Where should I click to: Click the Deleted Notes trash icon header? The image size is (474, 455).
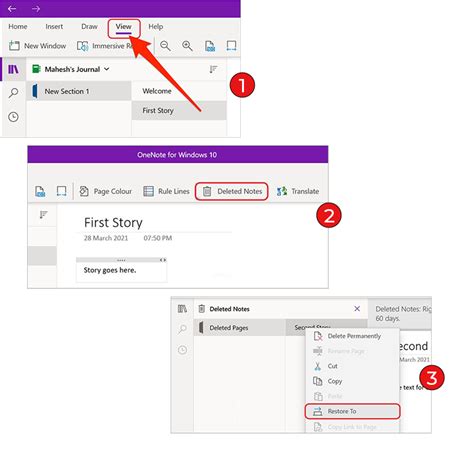click(202, 309)
